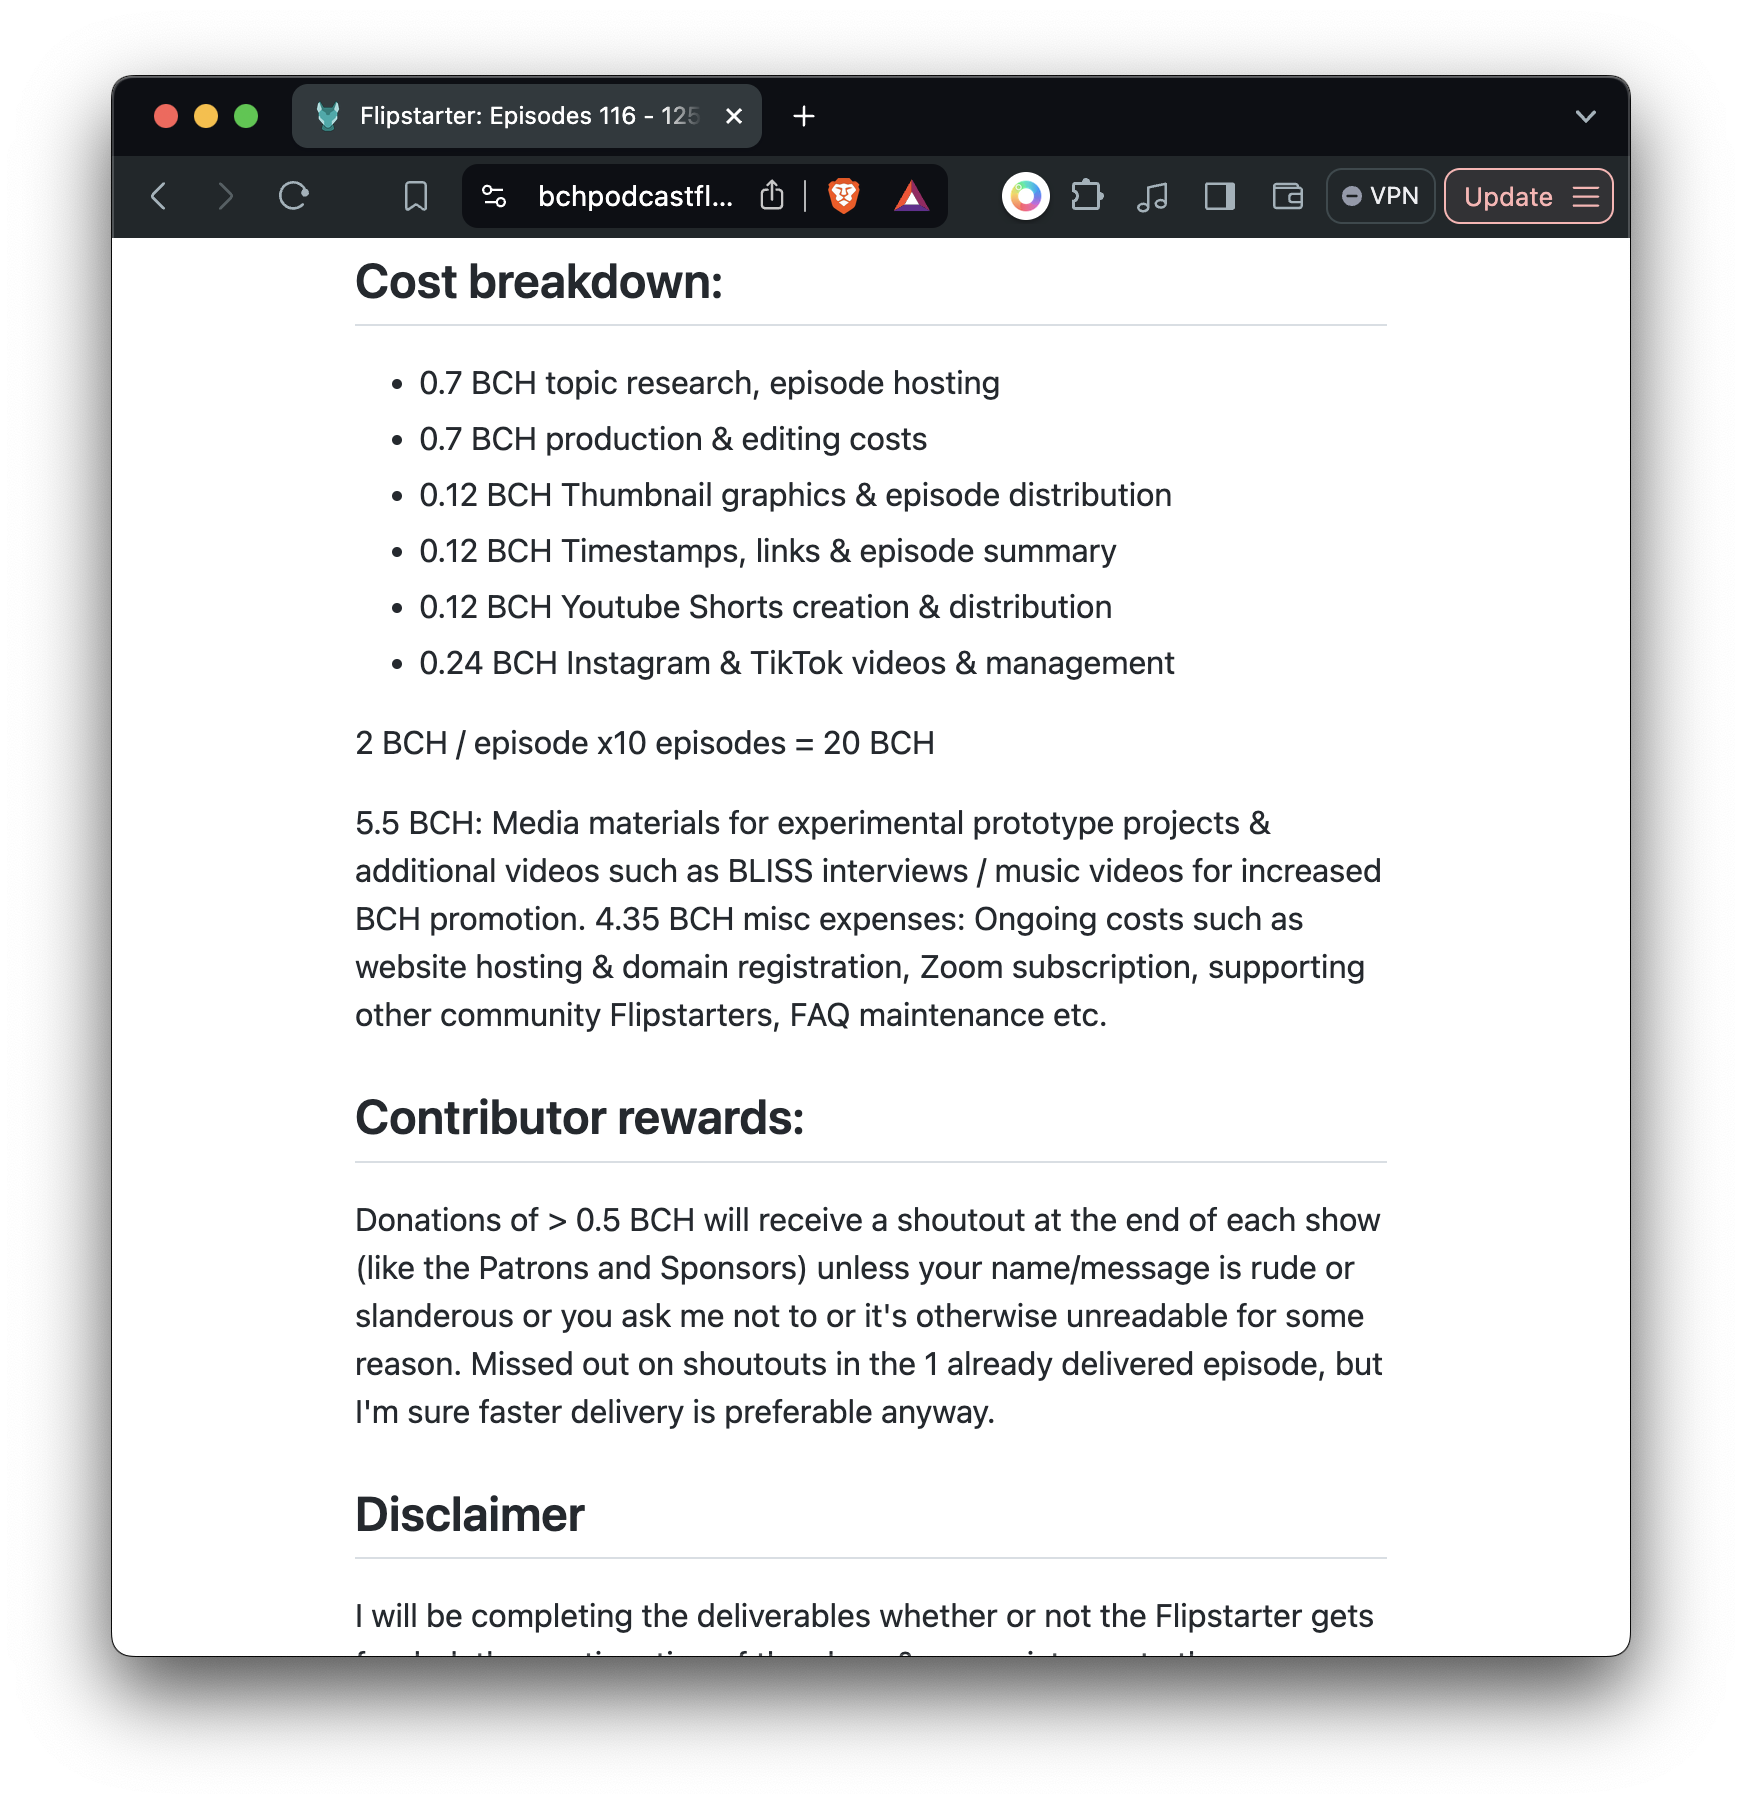Open Brave Shields lion icon
Image resolution: width=1742 pixels, height=1804 pixels.
tap(843, 196)
